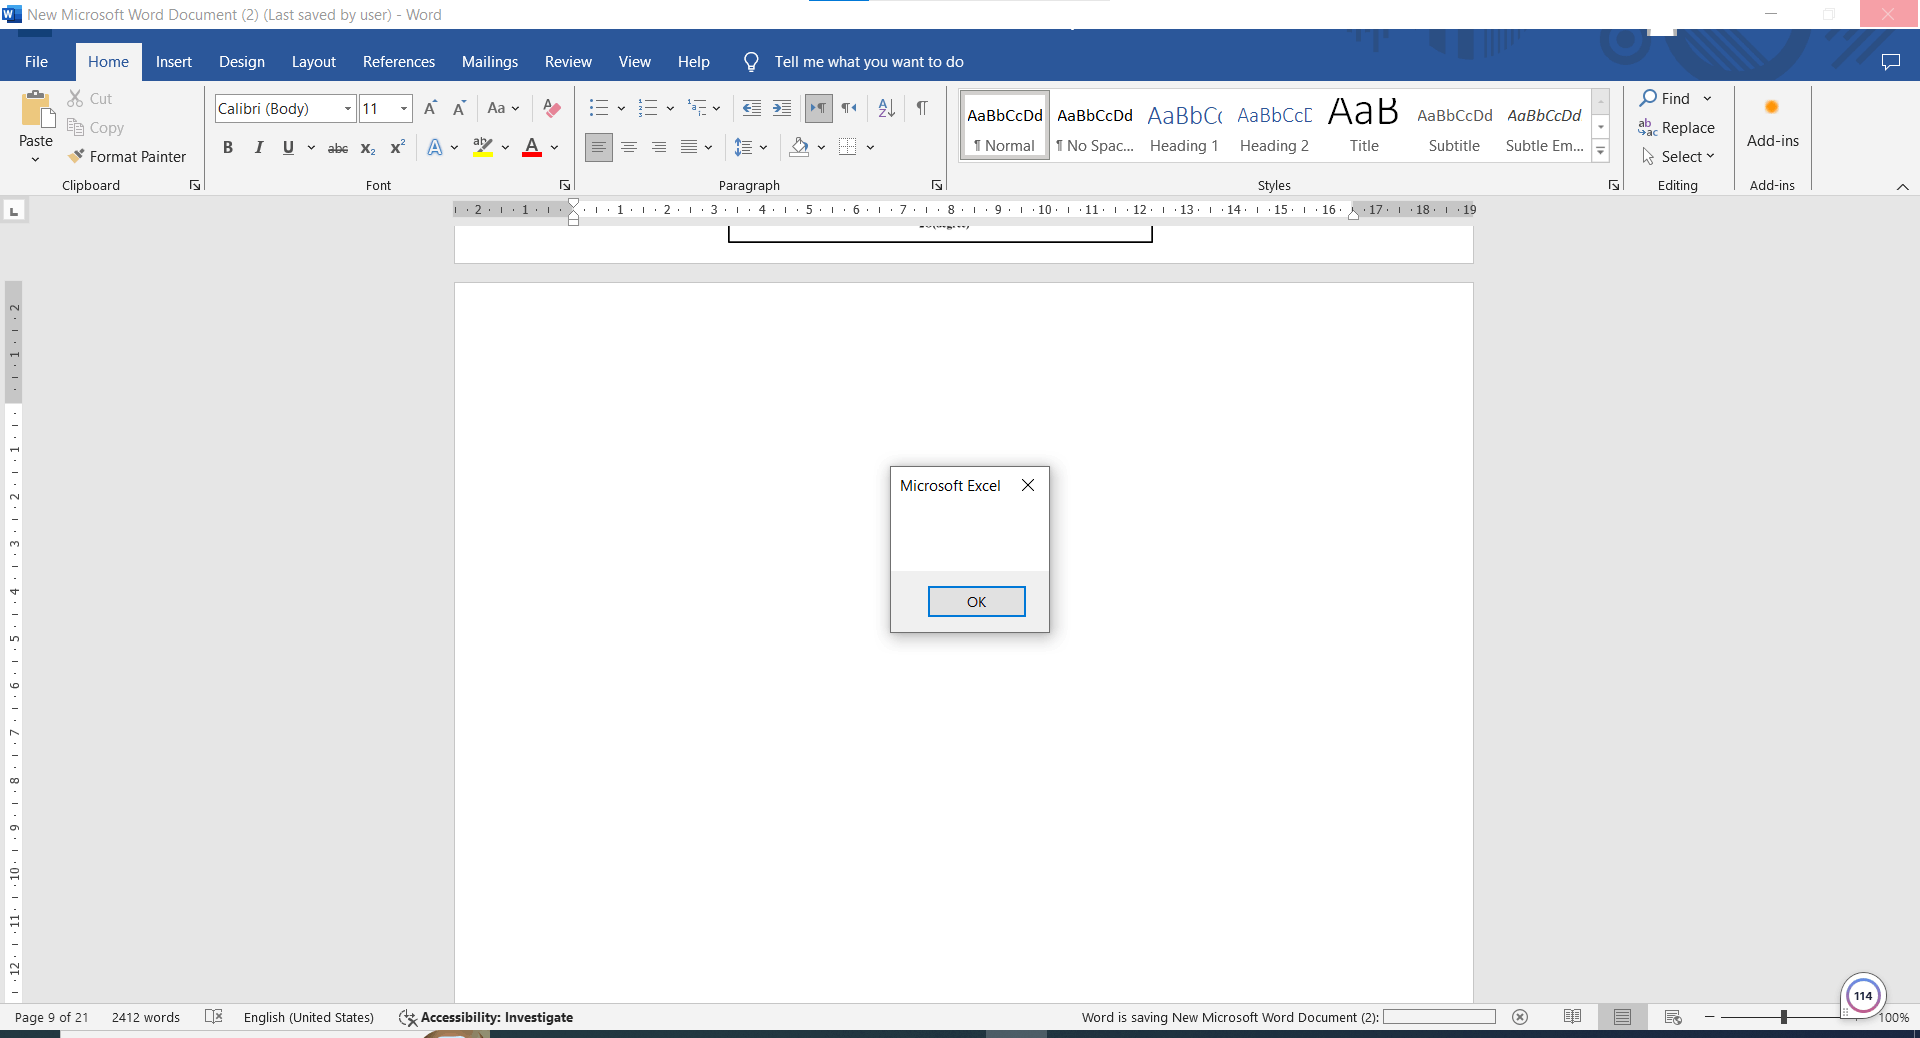Apply the multilevel list icon
The image size is (1920, 1038).
tap(697, 108)
